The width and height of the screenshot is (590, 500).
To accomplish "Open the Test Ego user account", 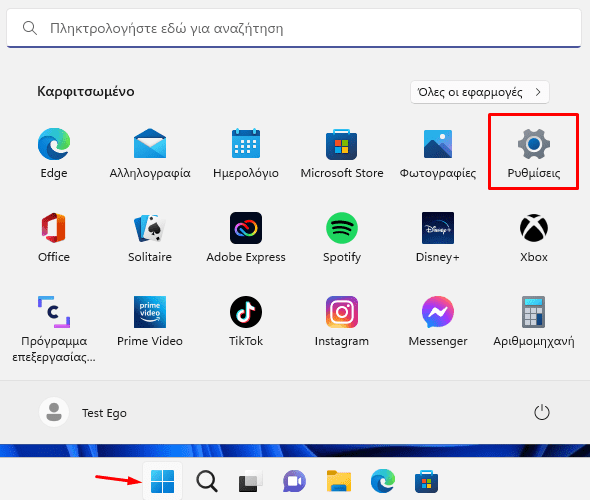I will click(83, 412).
